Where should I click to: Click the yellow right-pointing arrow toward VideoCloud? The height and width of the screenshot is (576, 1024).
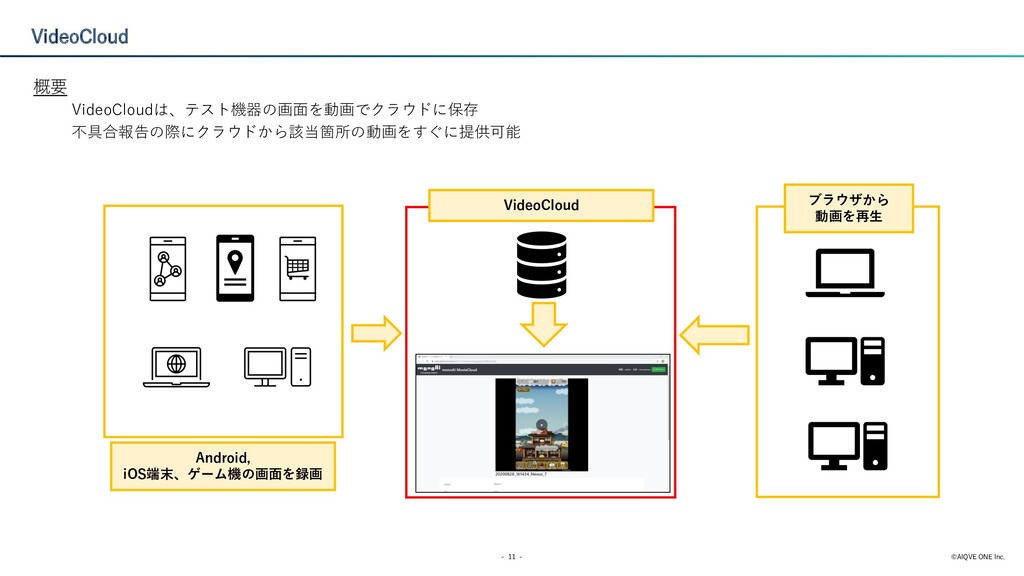pyautogui.click(x=377, y=334)
